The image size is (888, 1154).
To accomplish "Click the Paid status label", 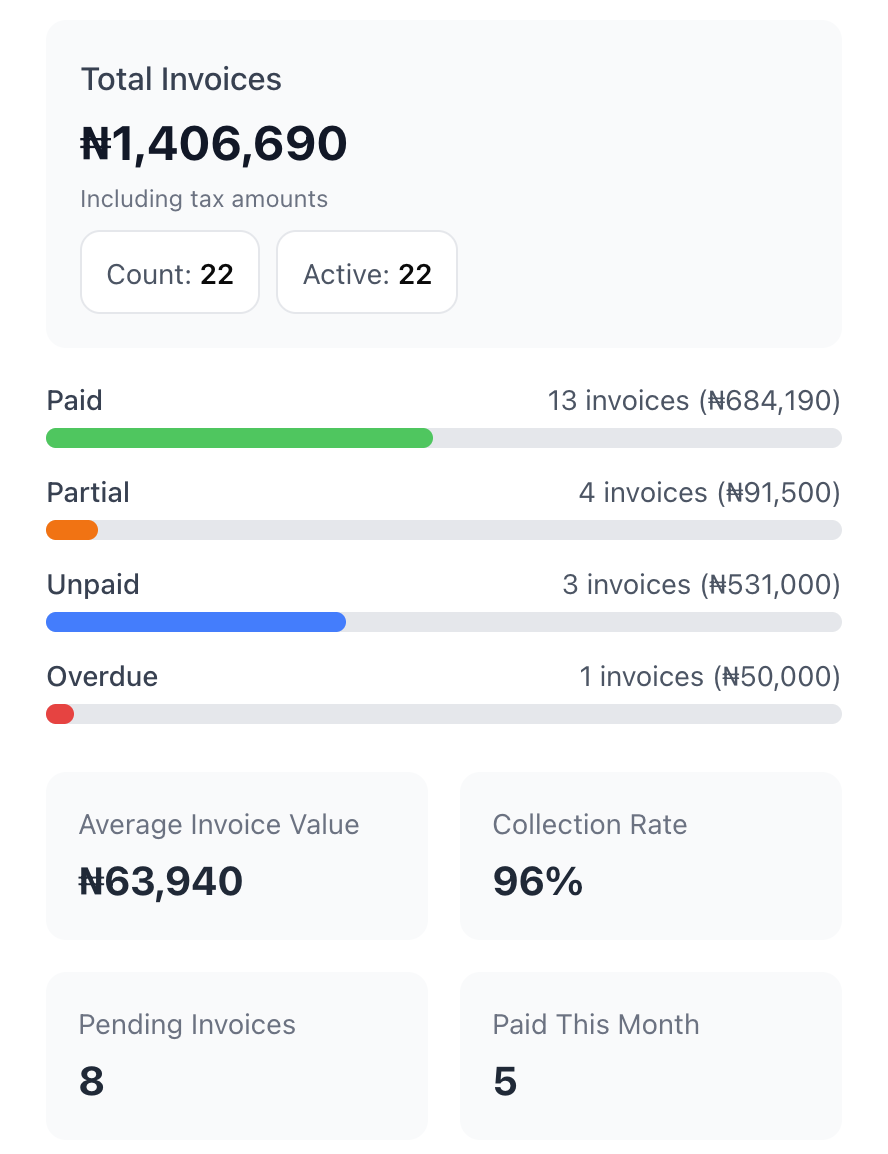I will (74, 400).
